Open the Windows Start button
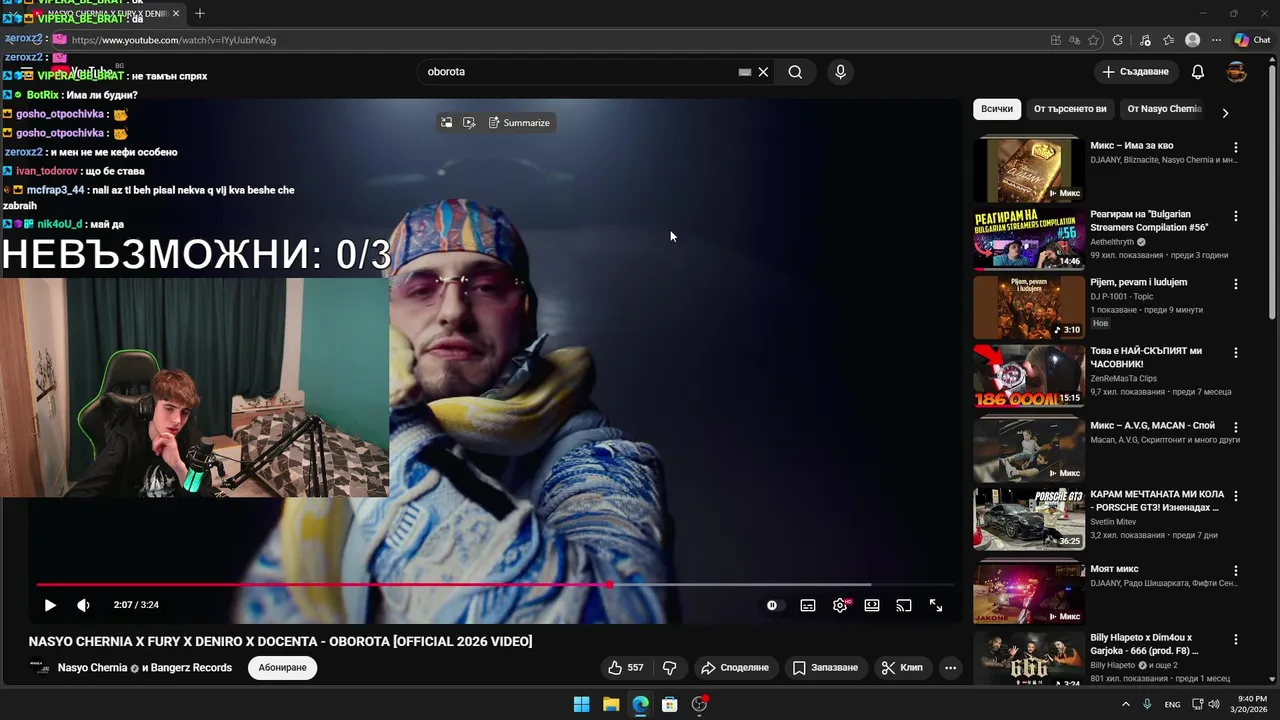The height and width of the screenshot is (720, 1280). coord(581,704)
